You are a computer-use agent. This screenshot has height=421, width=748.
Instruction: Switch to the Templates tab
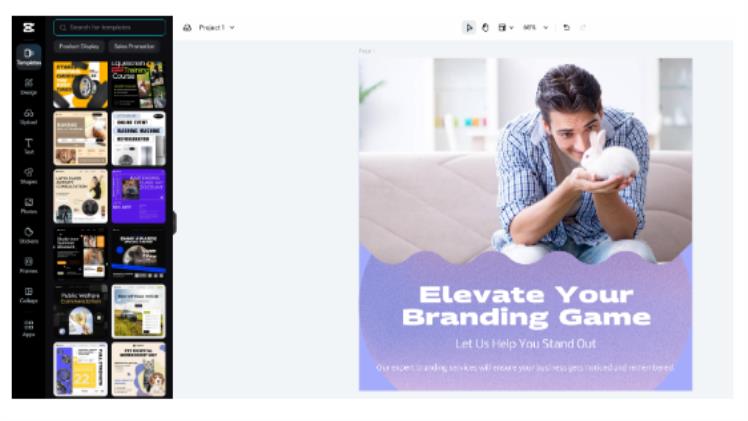tap(29, 56)
